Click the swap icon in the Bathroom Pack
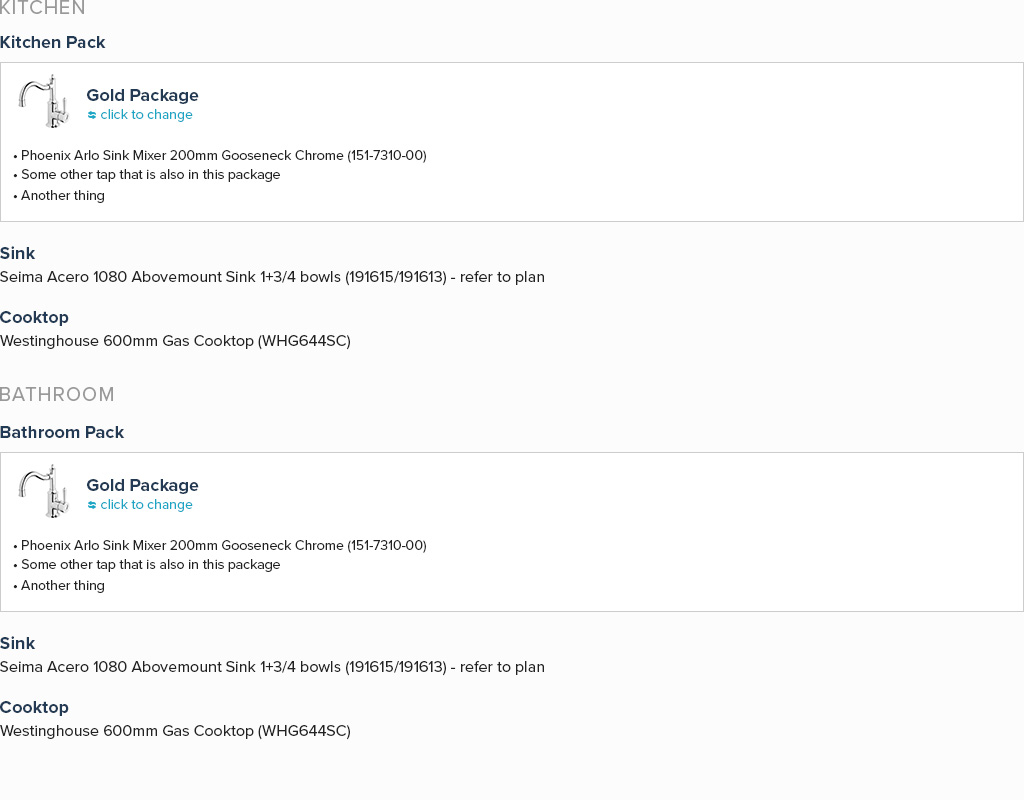1024x800 pixels. pos(92,505)
